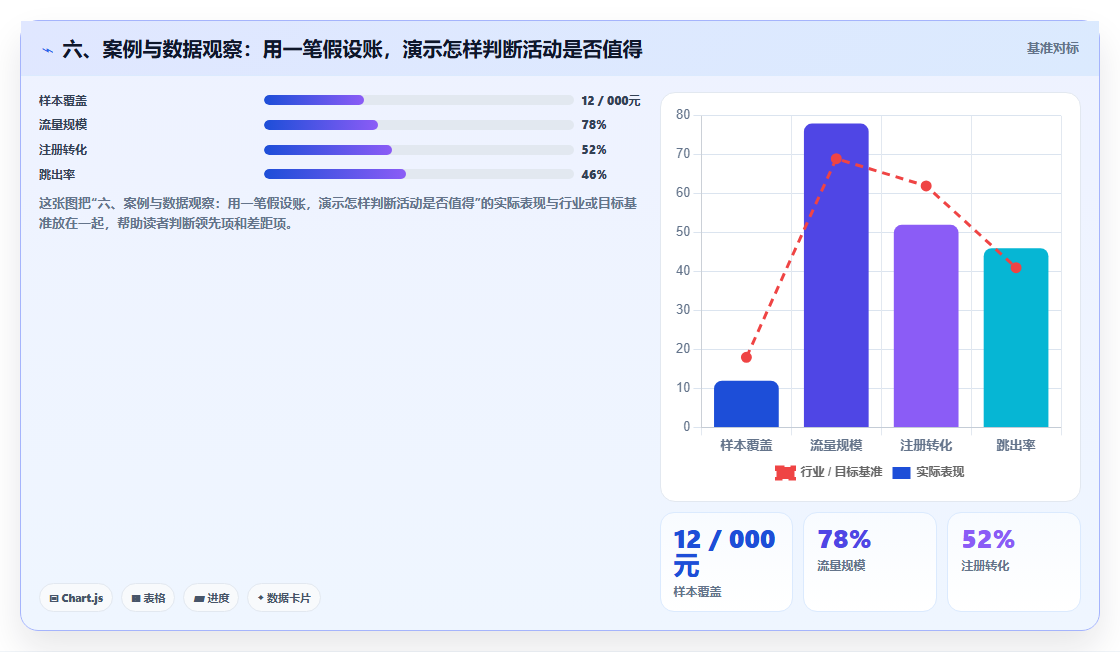Click benchmark point near 跳出率 bar top

[1016, 268]
